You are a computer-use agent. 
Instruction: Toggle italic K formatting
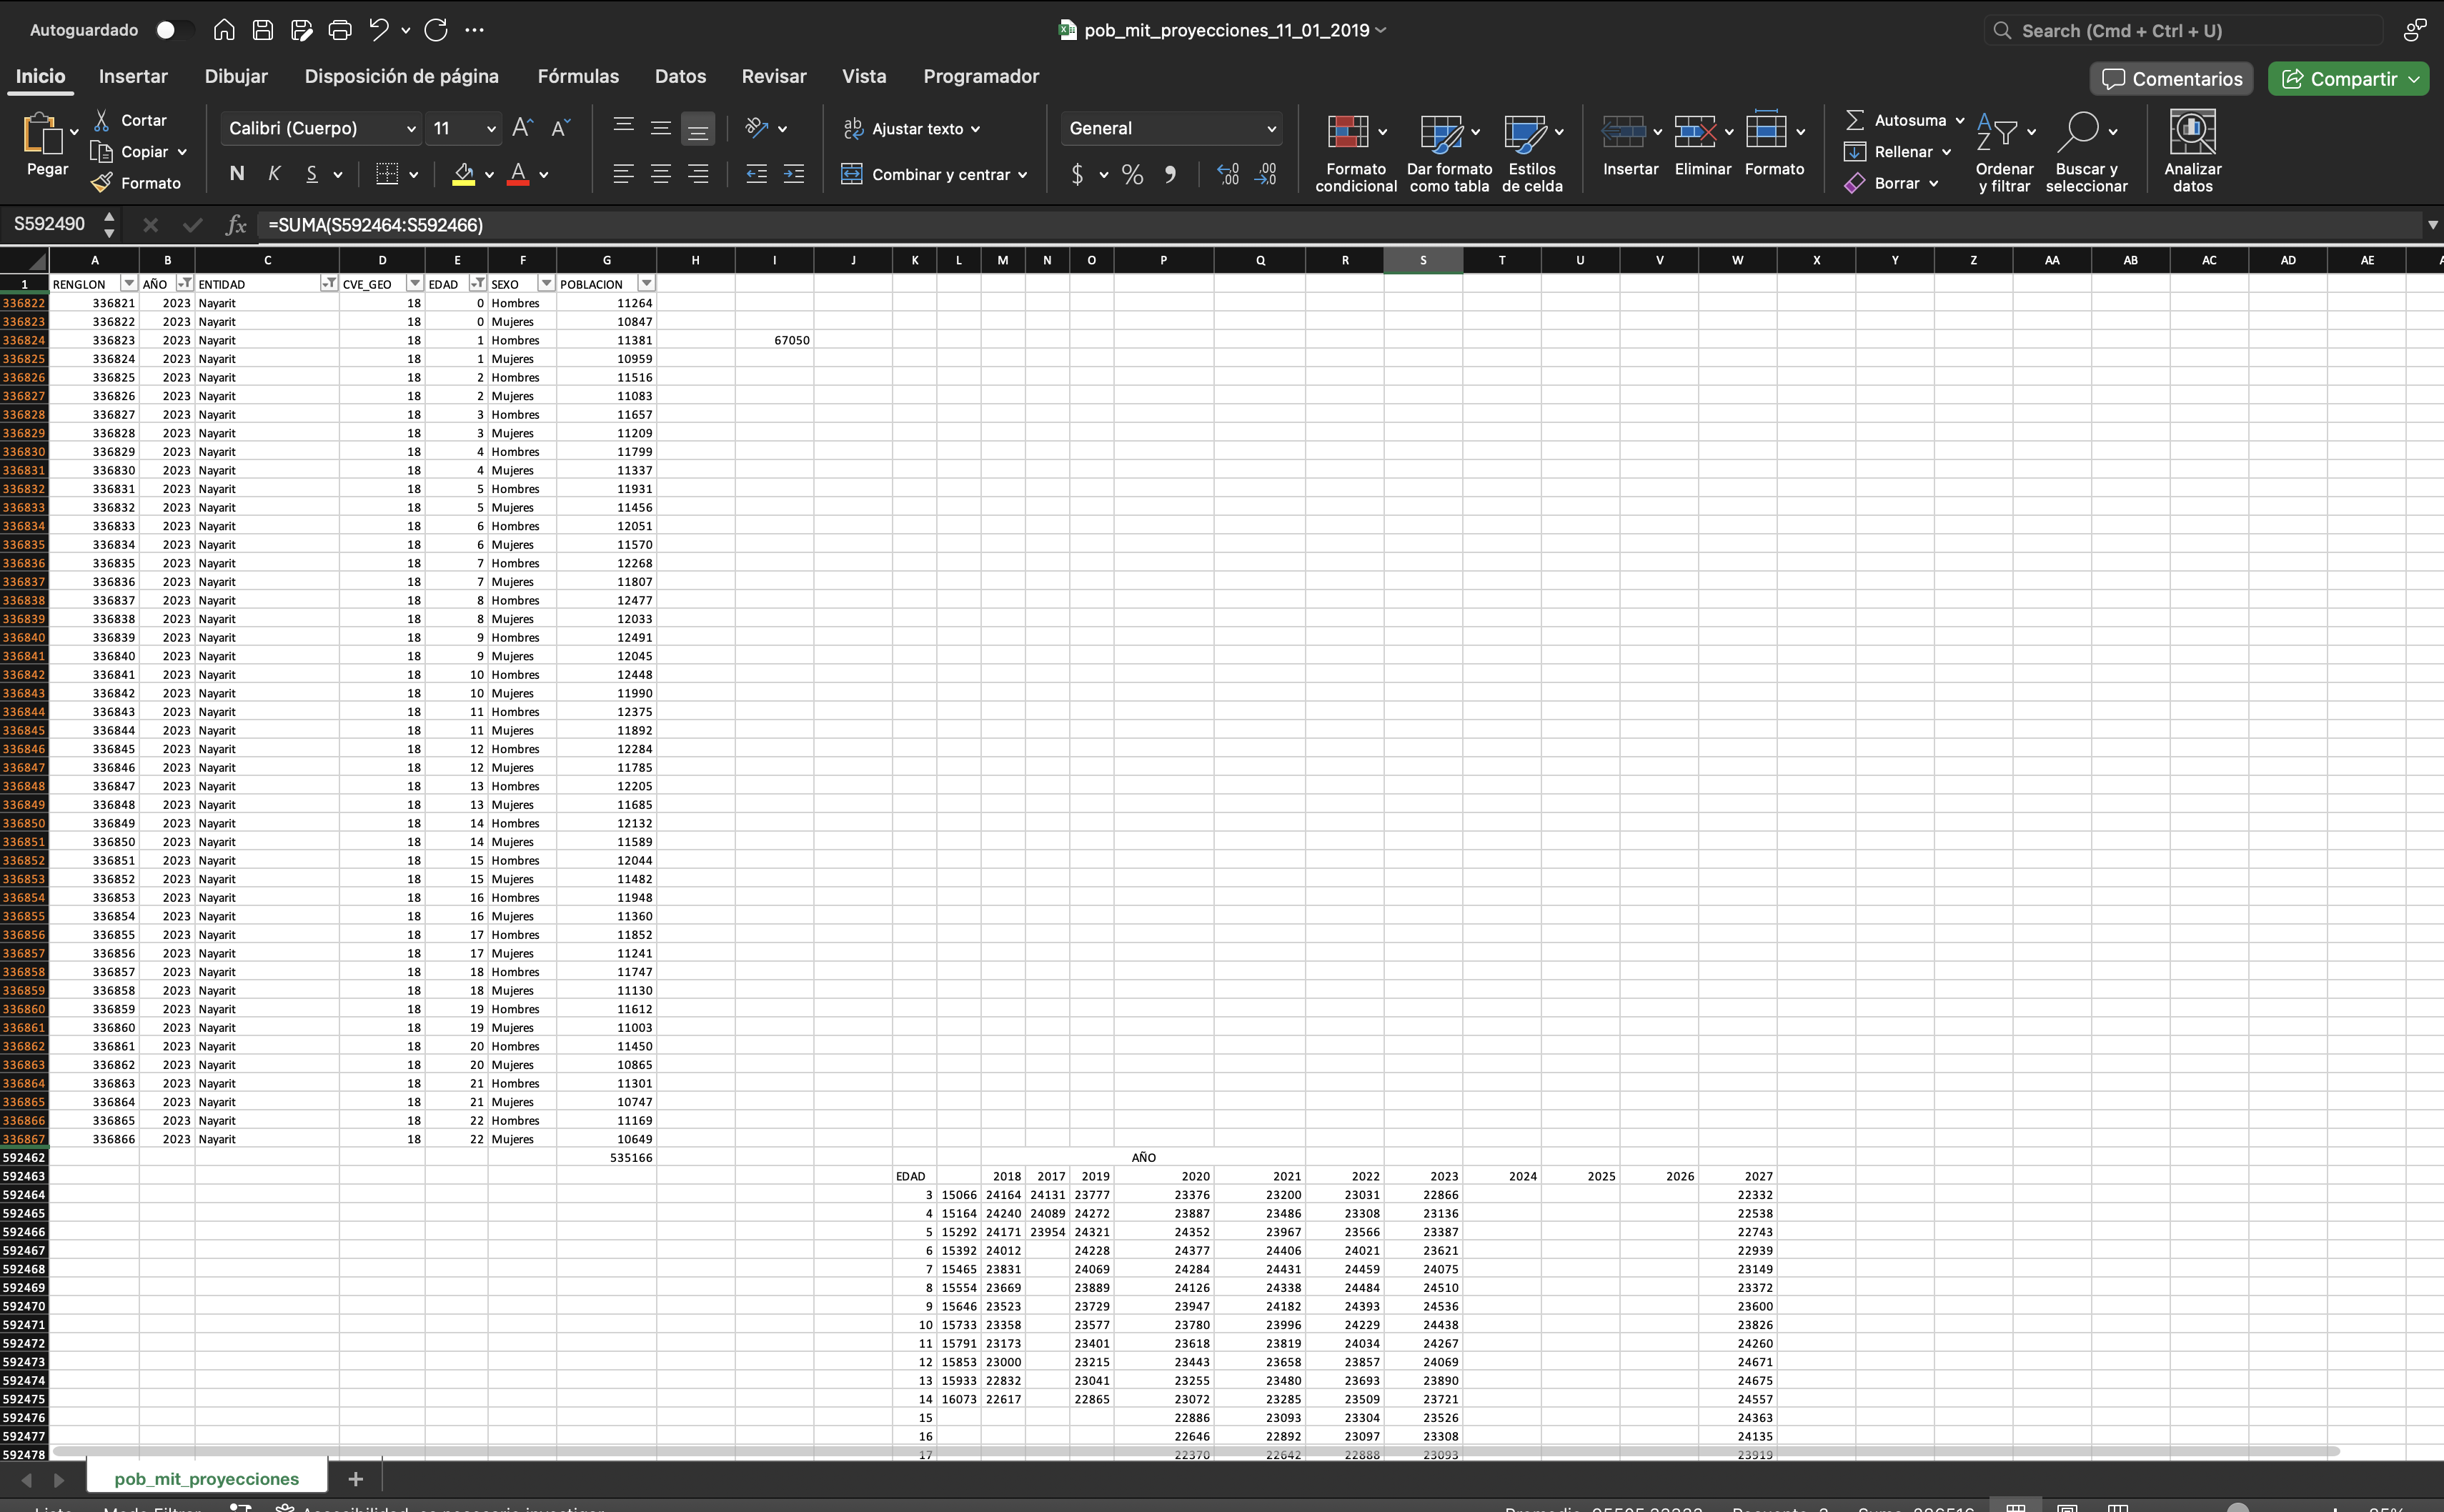[x=274, y=174]
